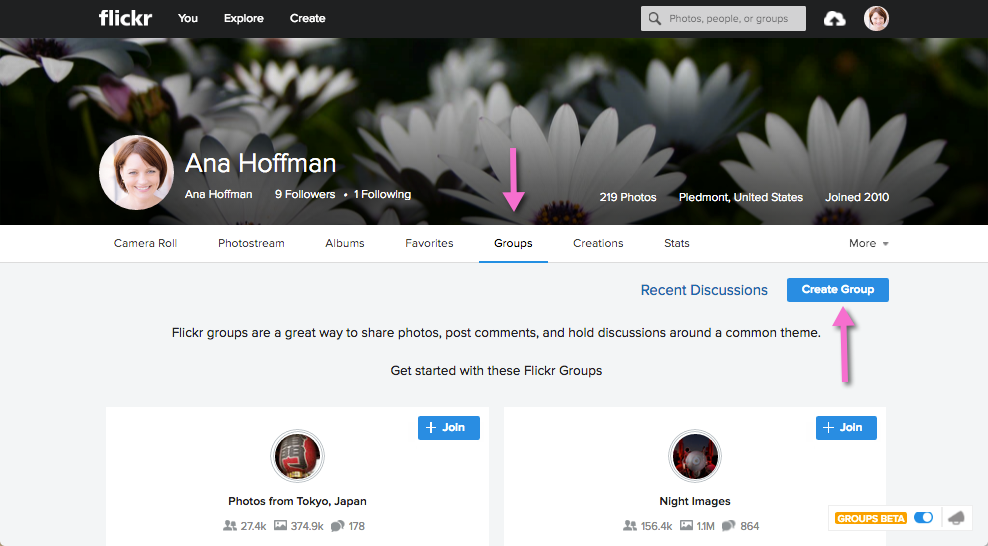Open 9 Followers list
The height and width of the screenshot is (546, 988).
point(305,195)
